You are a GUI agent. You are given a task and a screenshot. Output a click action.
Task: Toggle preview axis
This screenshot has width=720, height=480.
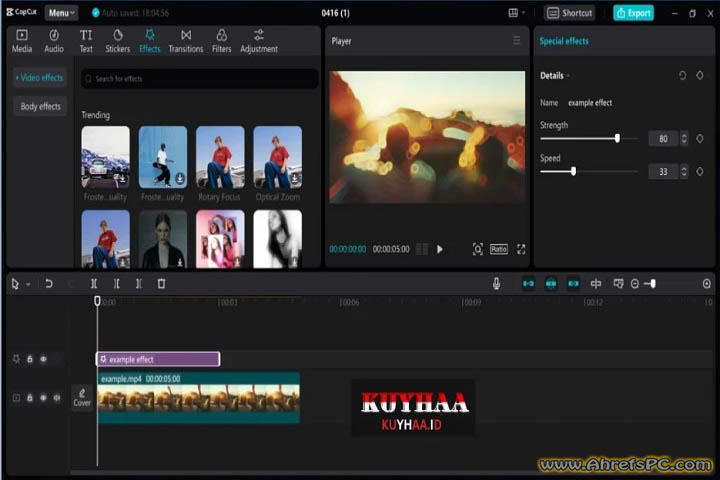click(x=596, y=283)
